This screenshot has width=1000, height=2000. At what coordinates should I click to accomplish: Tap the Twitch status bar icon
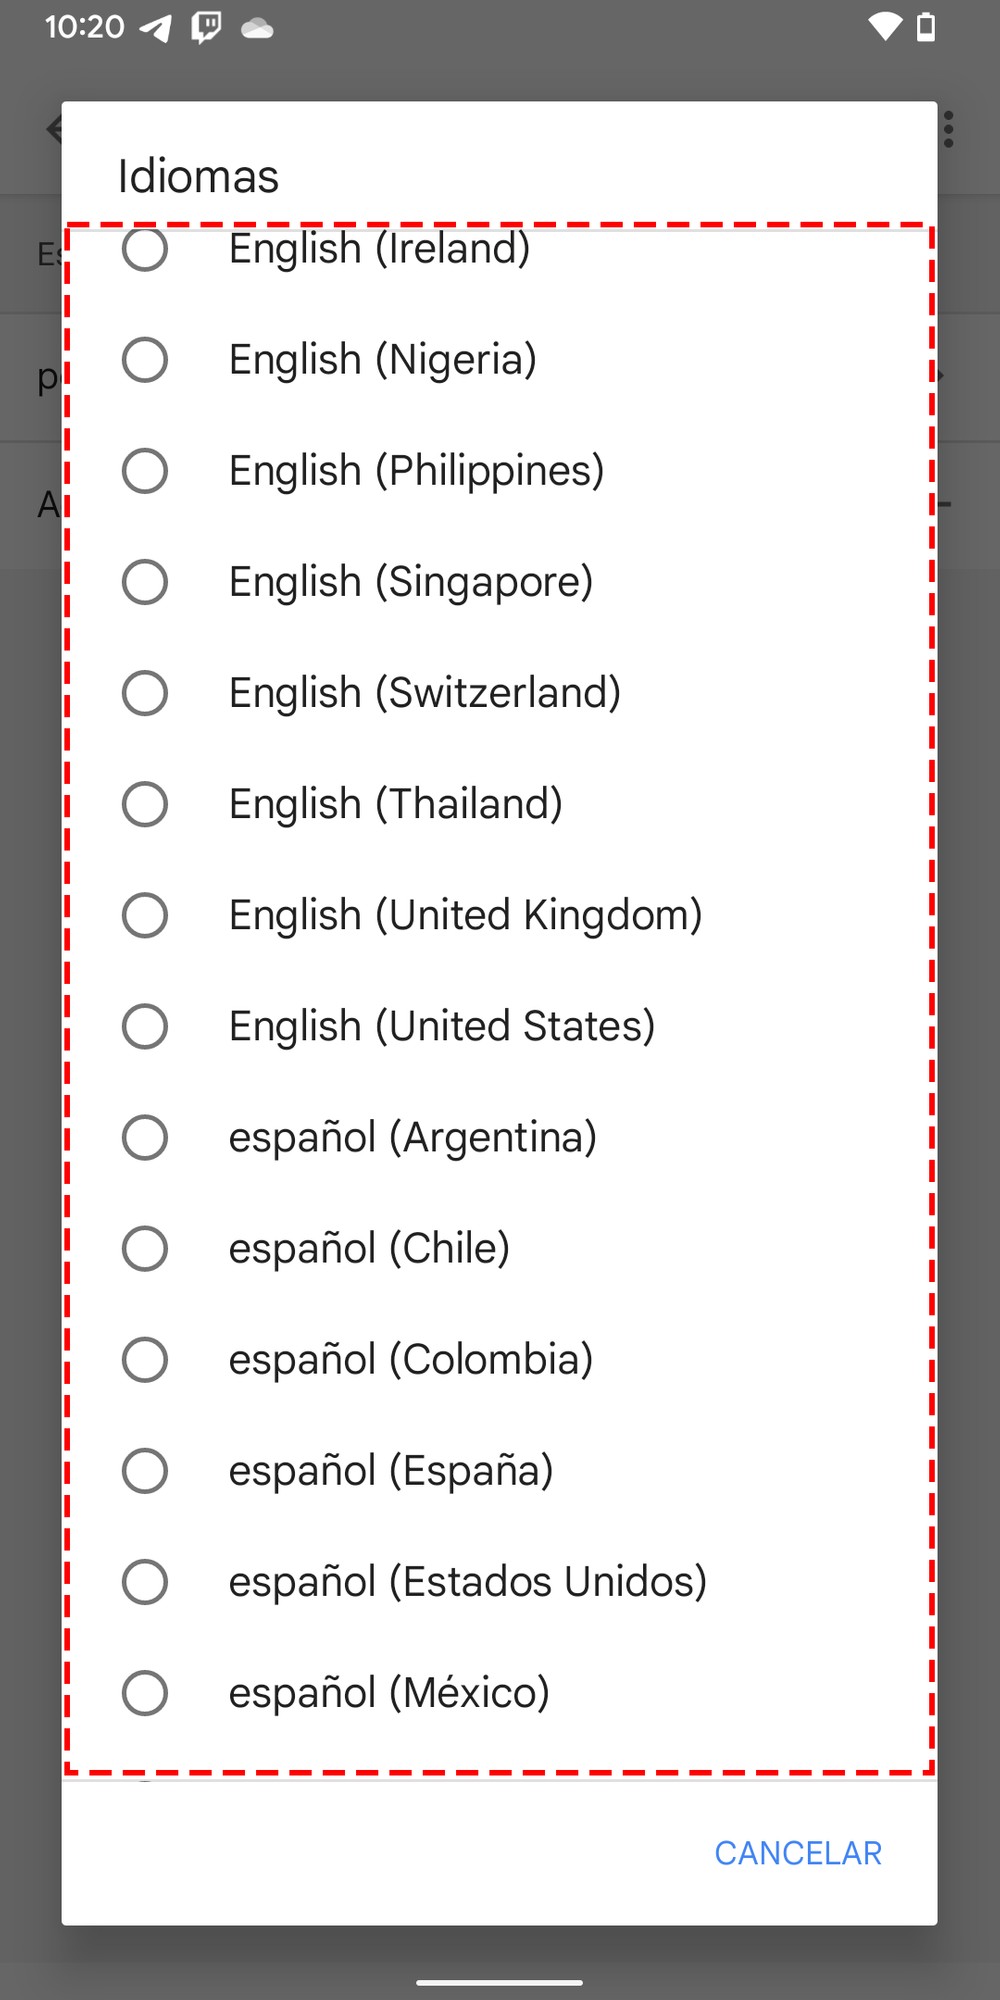(206, 27)
